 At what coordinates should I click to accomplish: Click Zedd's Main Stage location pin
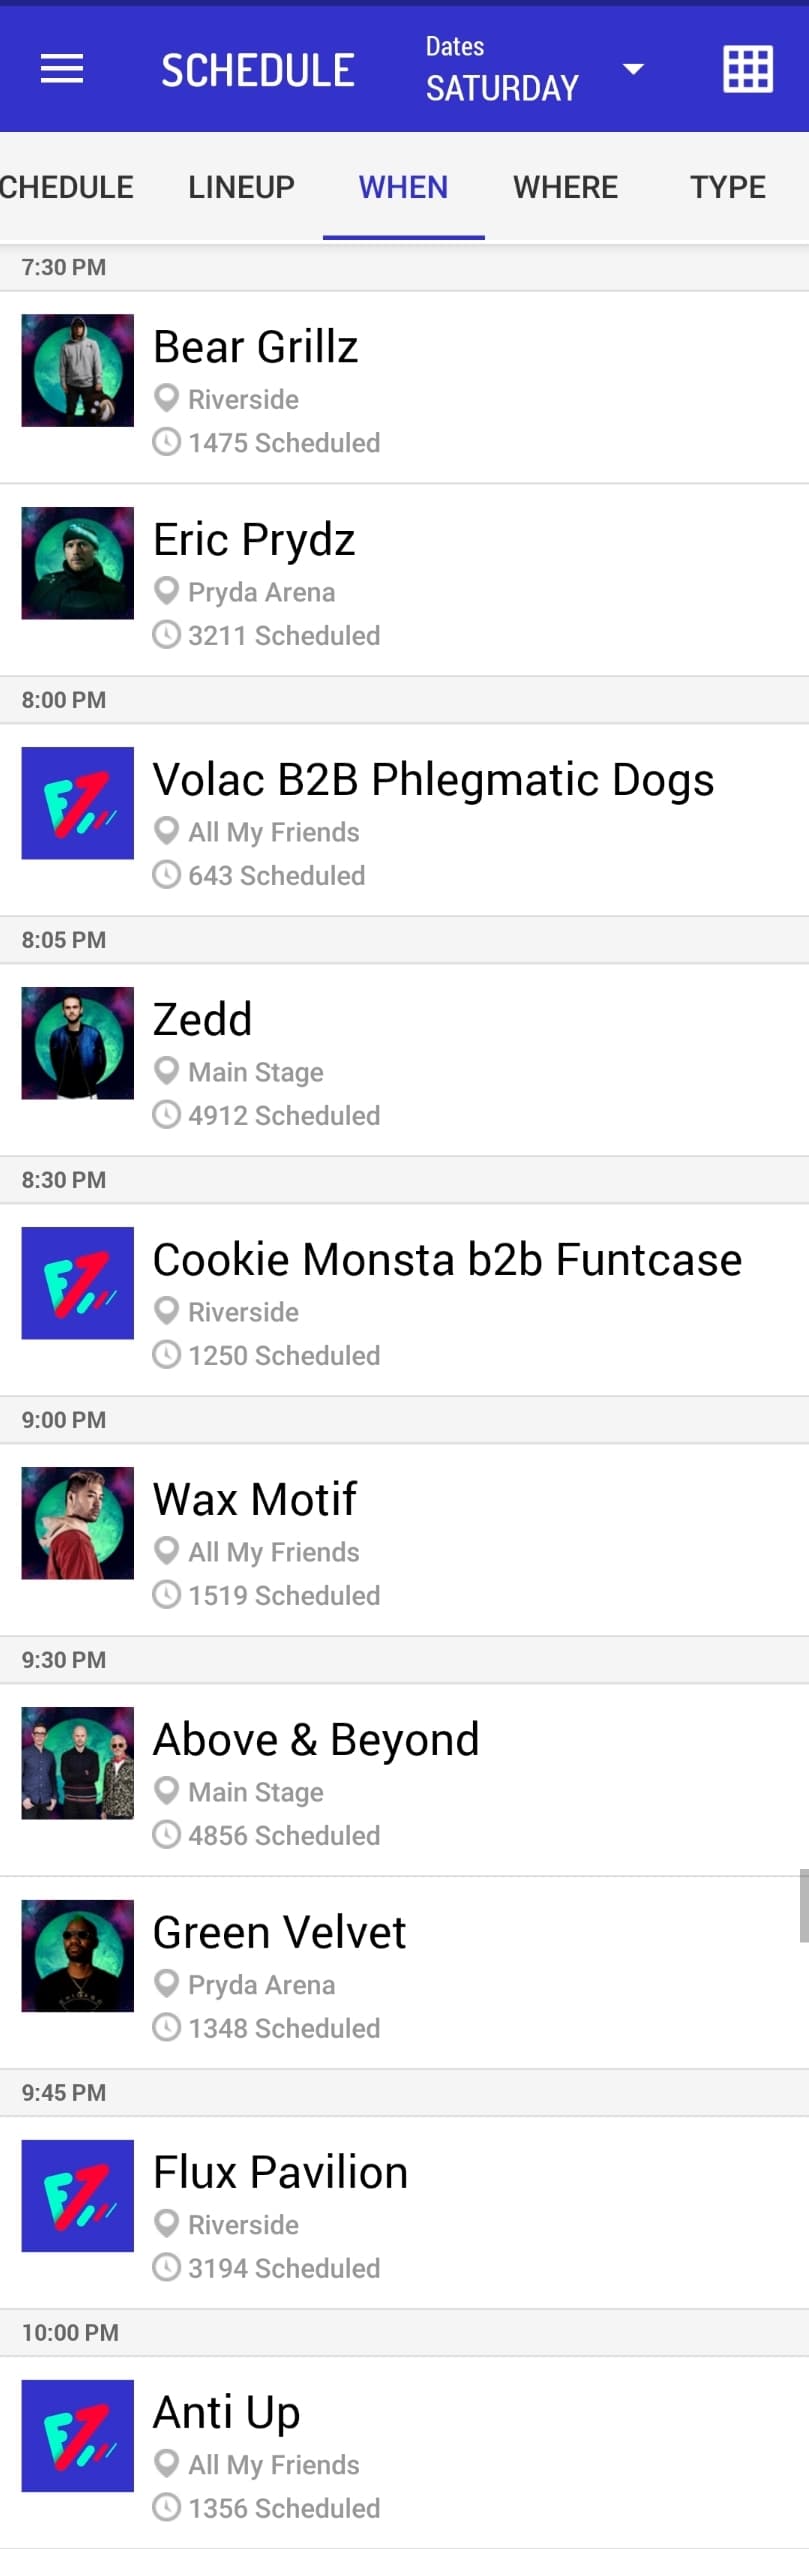(x=166, y=1071)
